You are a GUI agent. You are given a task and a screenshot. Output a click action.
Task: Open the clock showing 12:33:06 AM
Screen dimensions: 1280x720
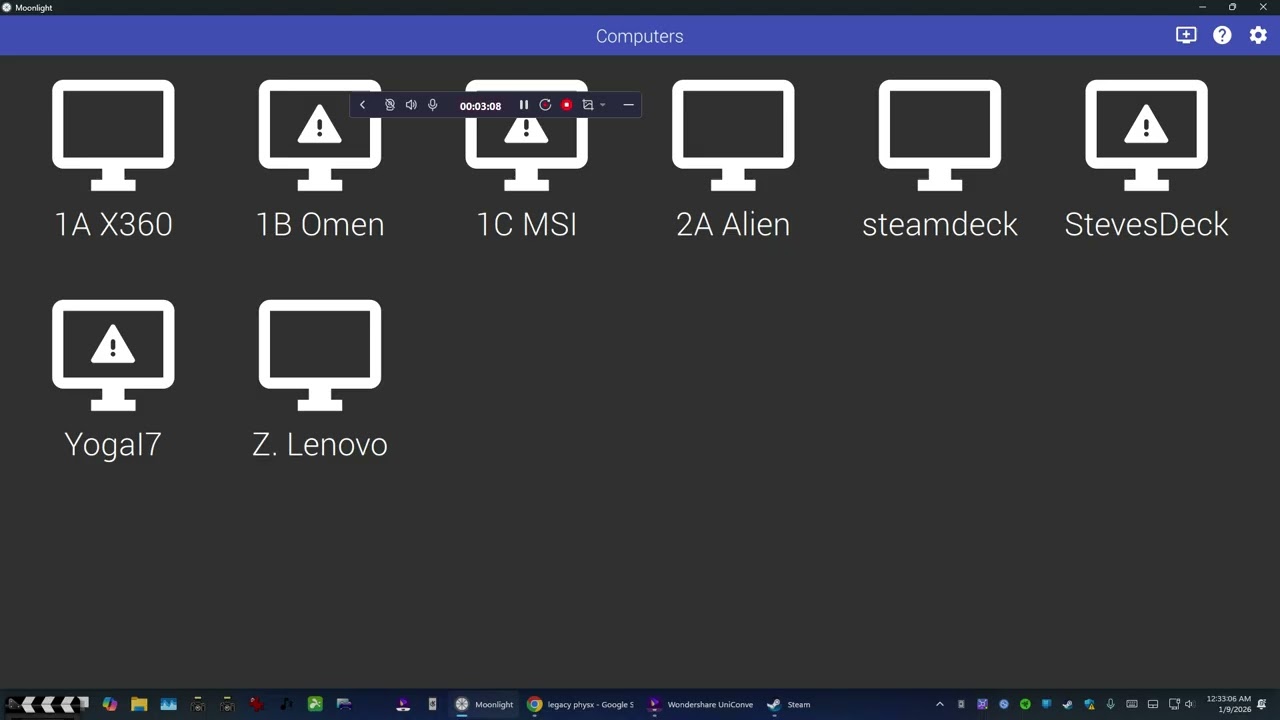[1228, 704]
